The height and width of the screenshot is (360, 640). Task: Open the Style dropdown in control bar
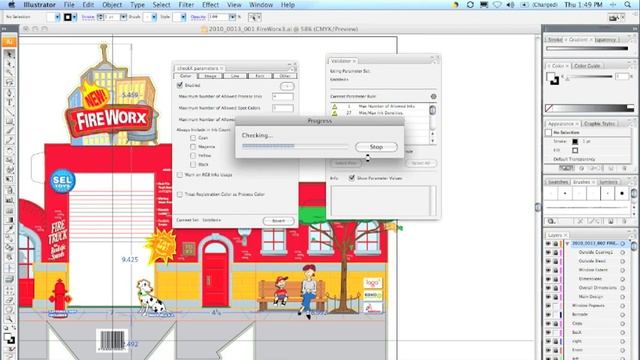(x=183, y=17)
